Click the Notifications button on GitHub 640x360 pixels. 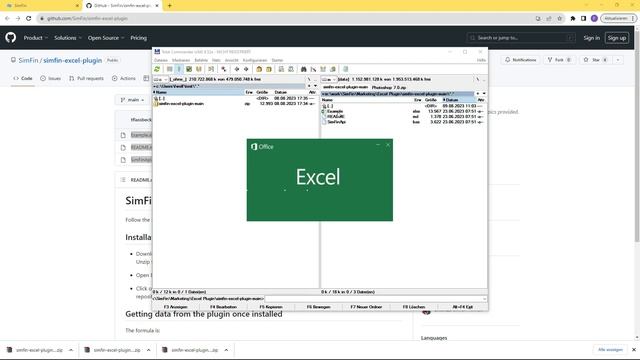tap(520, 60)
